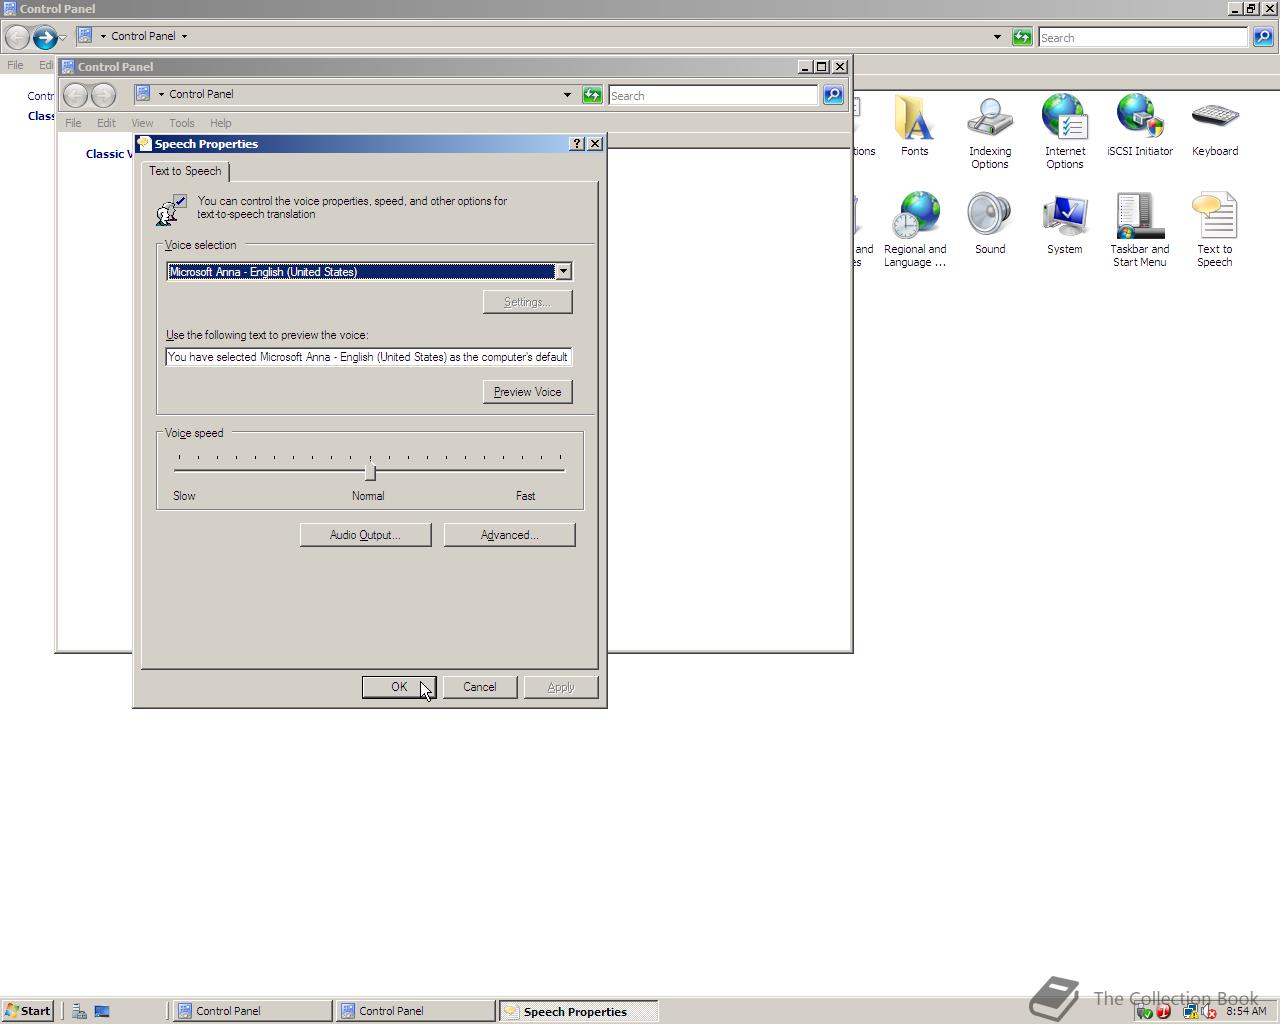This screenshot has width=1280, height=1024.
Task: Open File menu in front Control Panel
Action: click(73, 123)
